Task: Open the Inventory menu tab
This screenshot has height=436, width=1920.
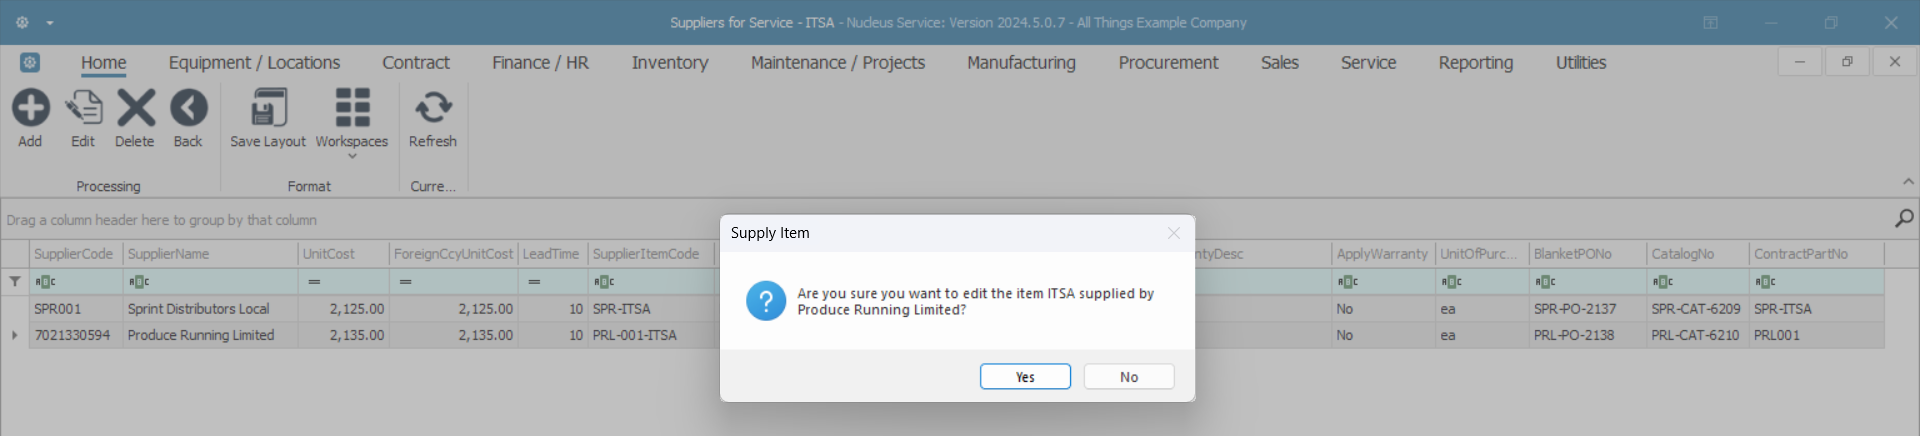Action: [669, 63]
